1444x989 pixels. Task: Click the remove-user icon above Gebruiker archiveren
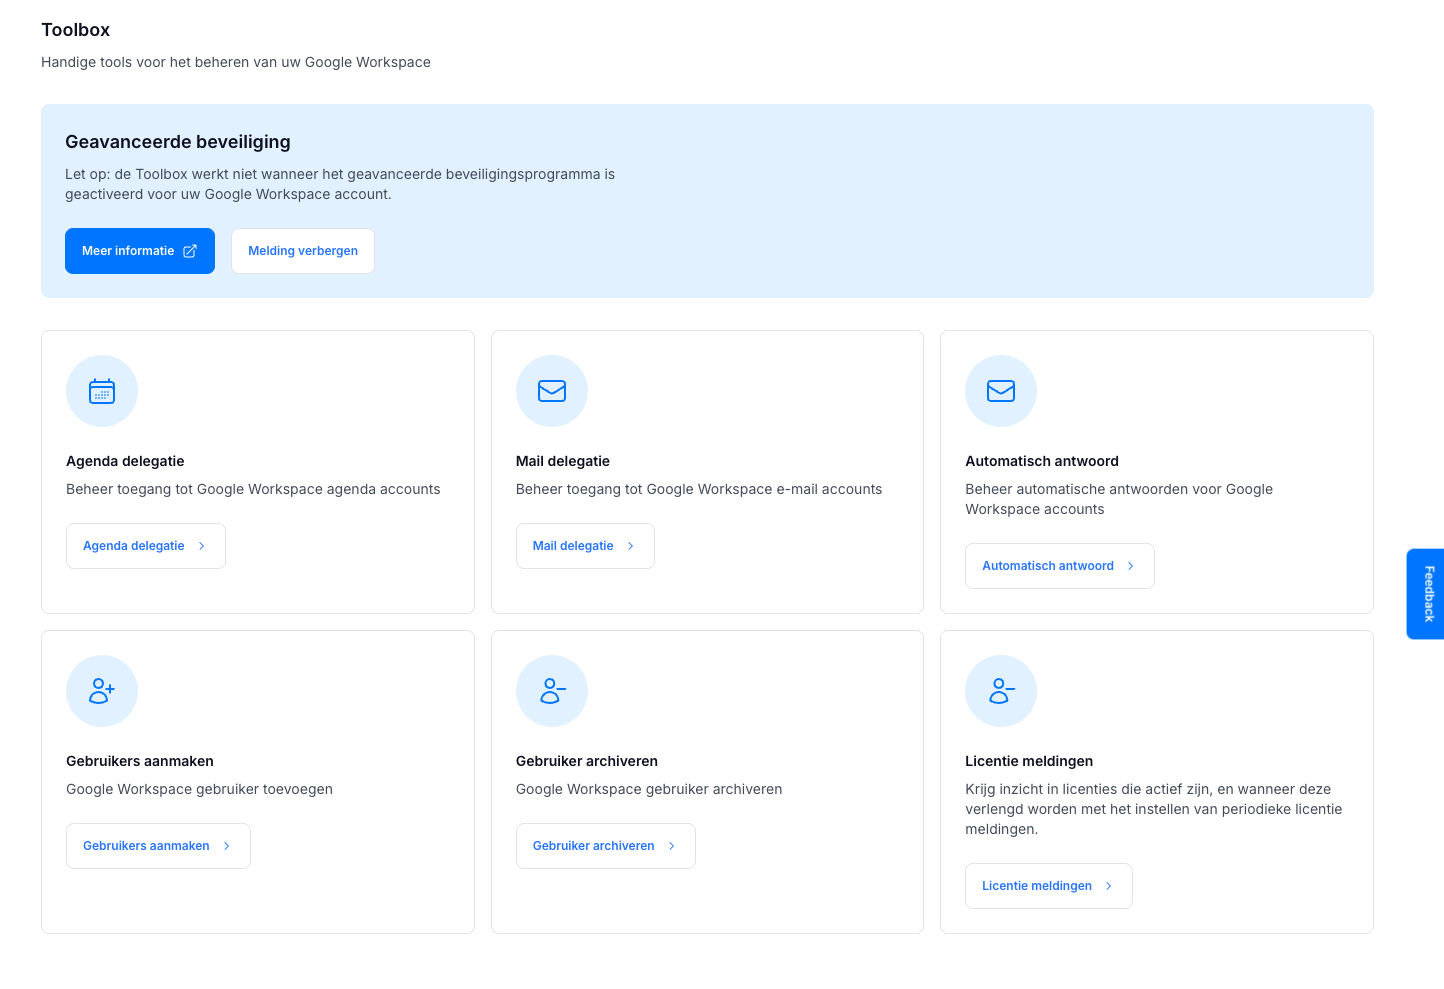pyautogui.click(x=552, y=691)
